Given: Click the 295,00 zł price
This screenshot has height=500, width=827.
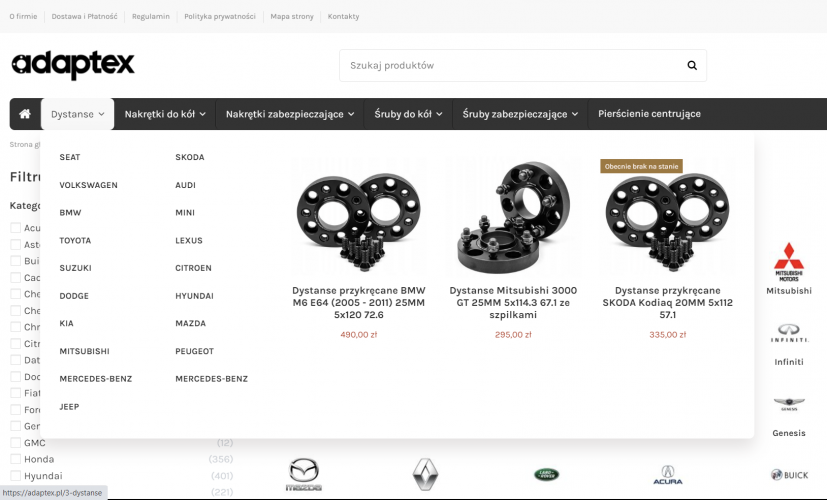Looking at the screenshot, I should [513, 334].
